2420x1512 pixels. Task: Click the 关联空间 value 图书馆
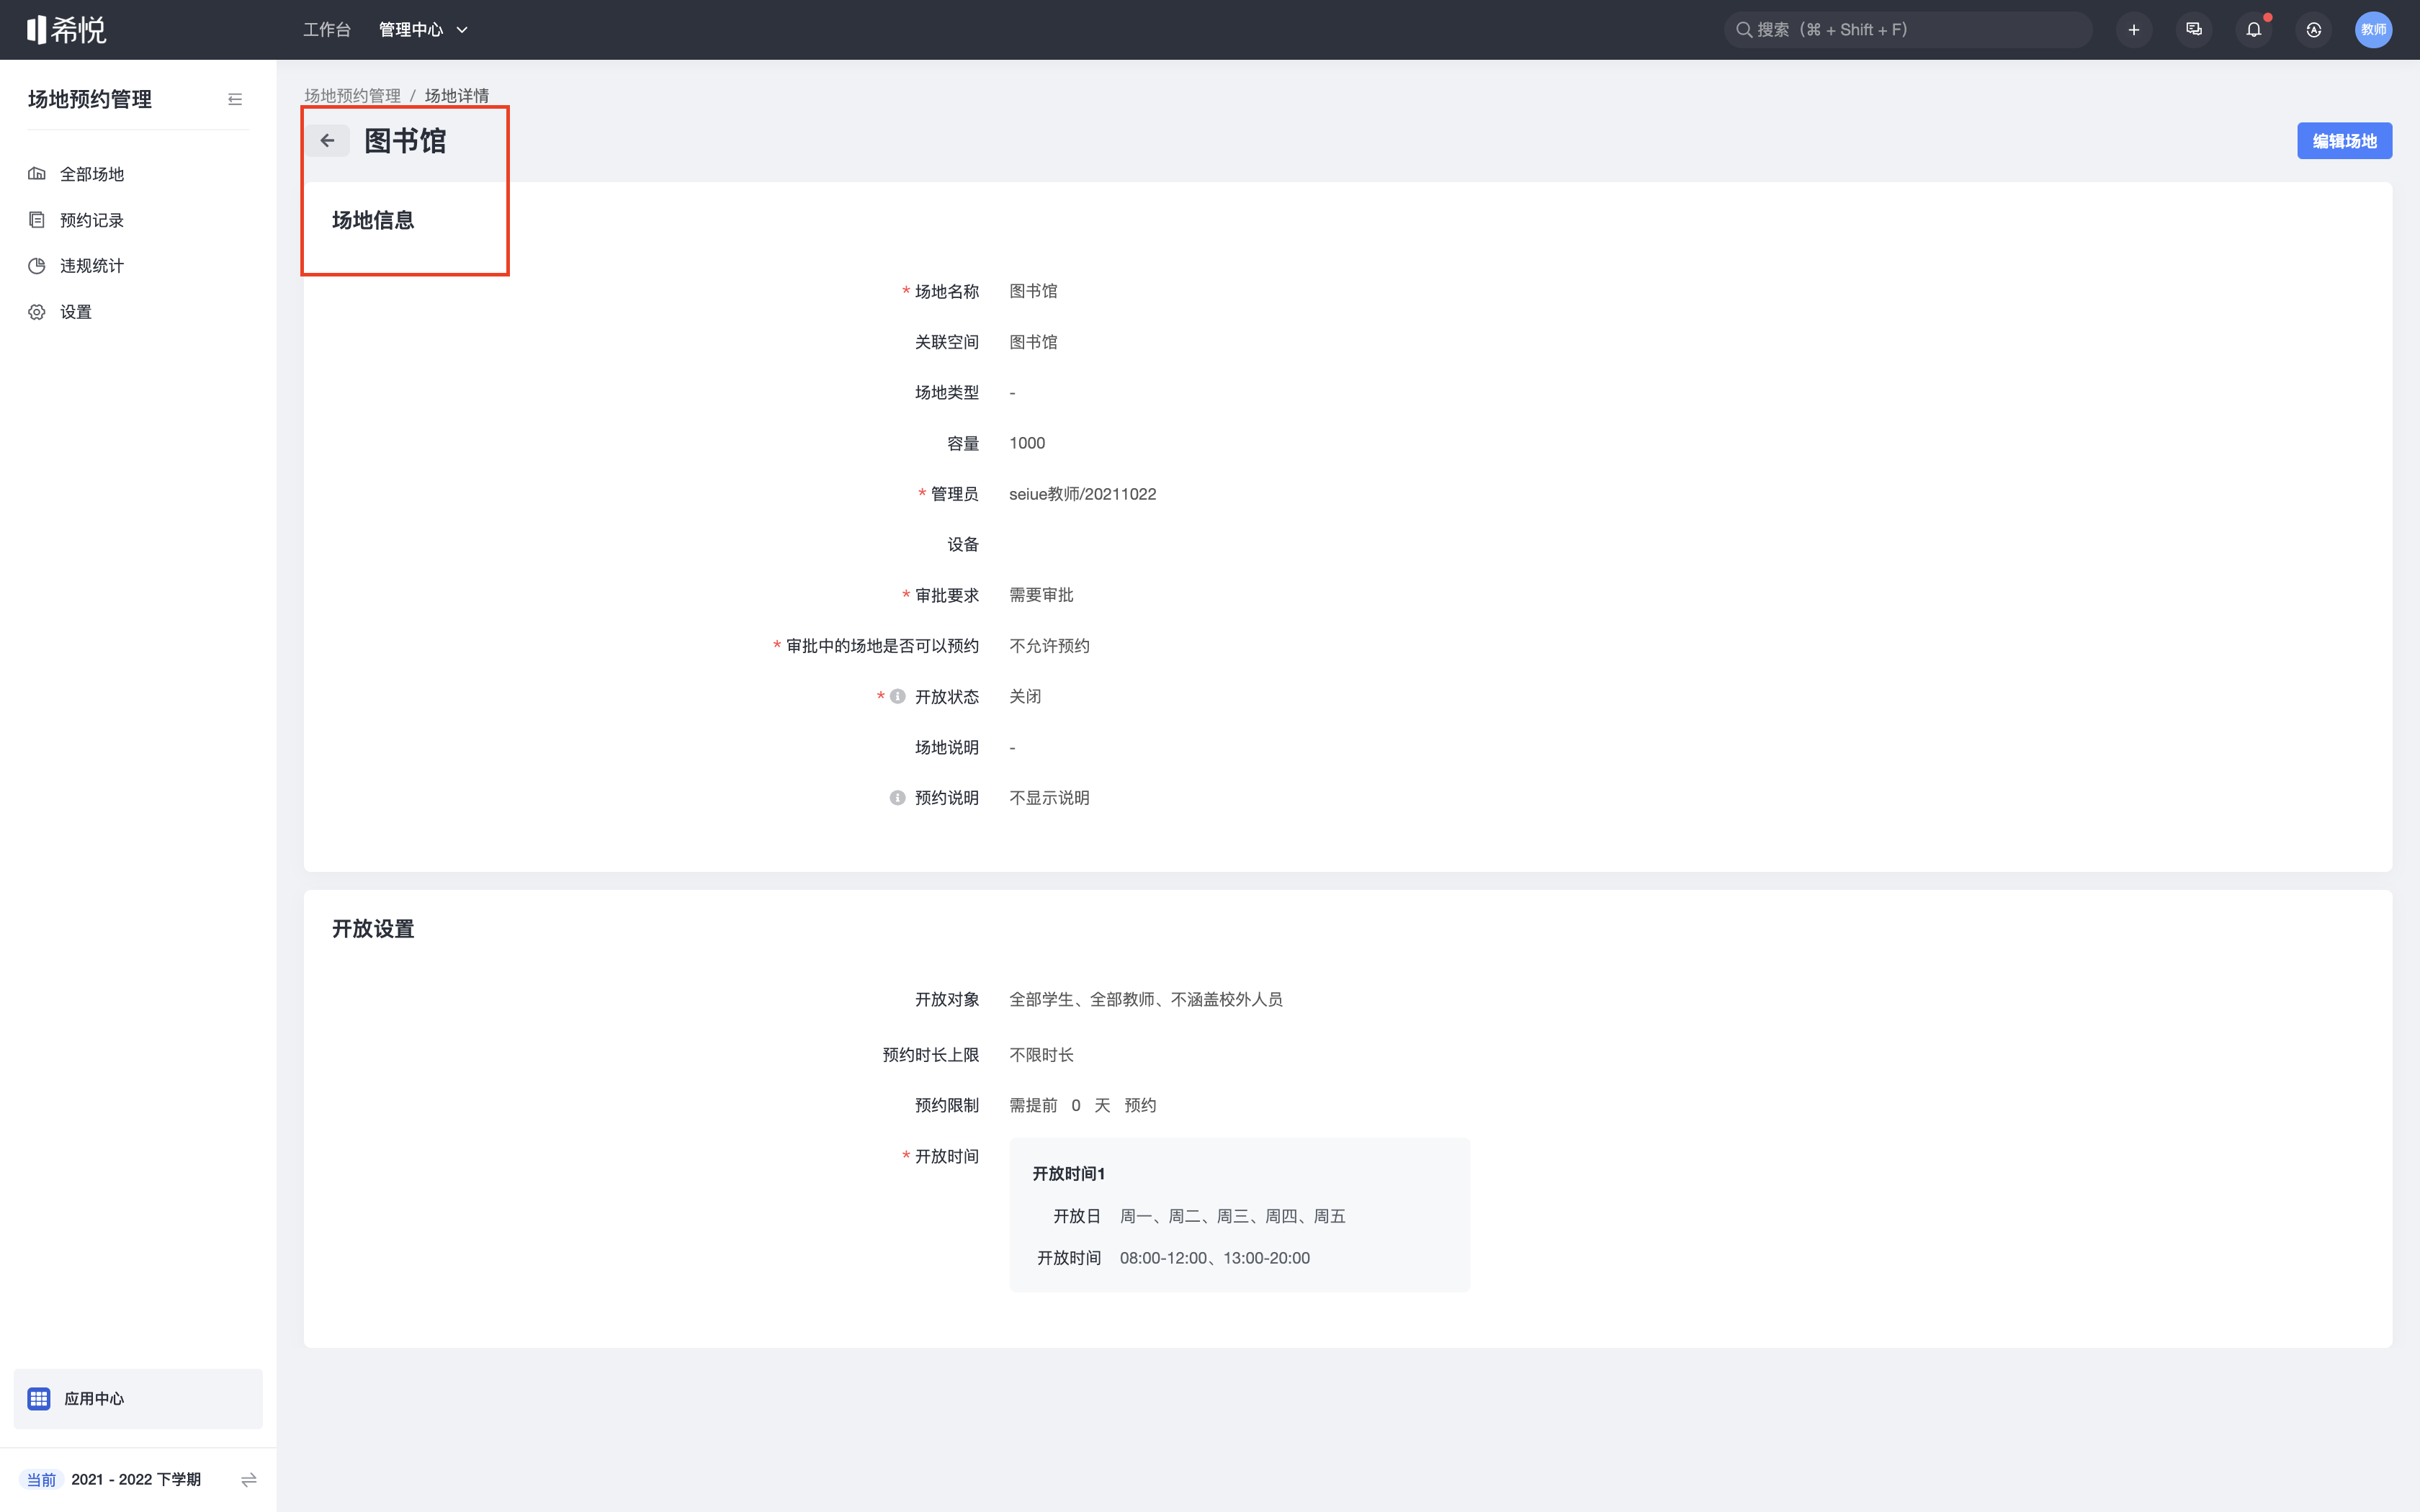pyautogui.click(x=1033, y=342)
